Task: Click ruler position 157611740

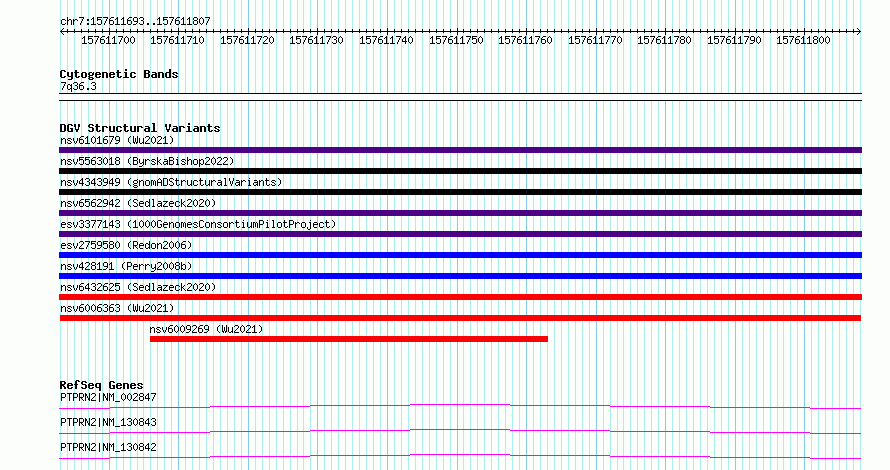Action: pos(386,40)
